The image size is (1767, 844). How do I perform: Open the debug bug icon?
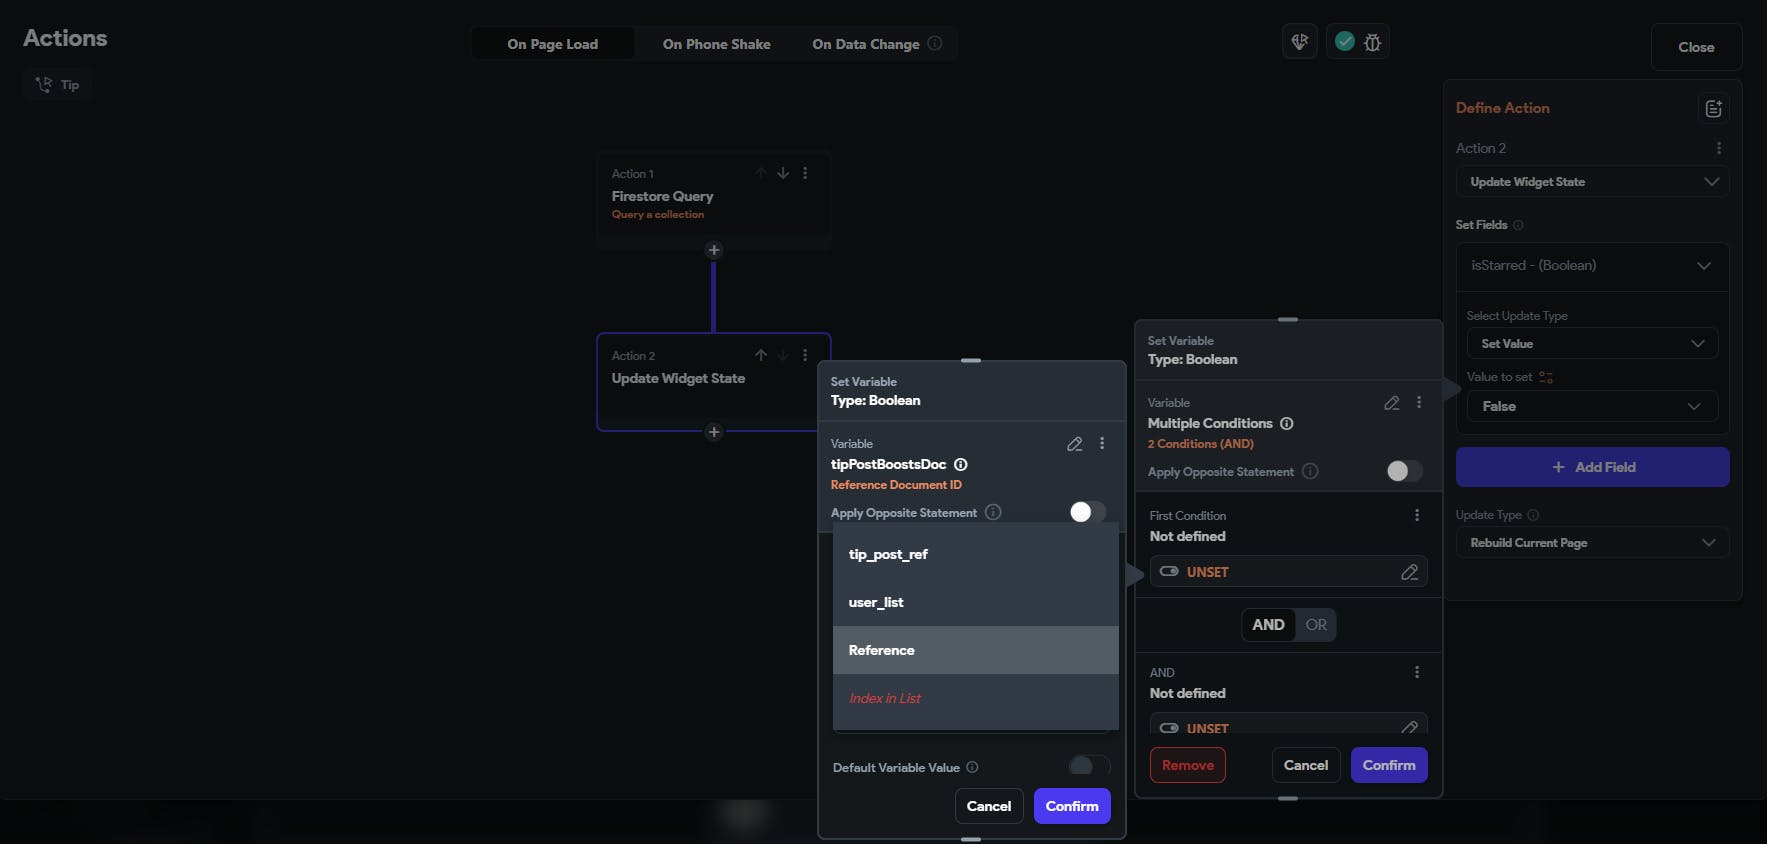[x=1373, y=42]
